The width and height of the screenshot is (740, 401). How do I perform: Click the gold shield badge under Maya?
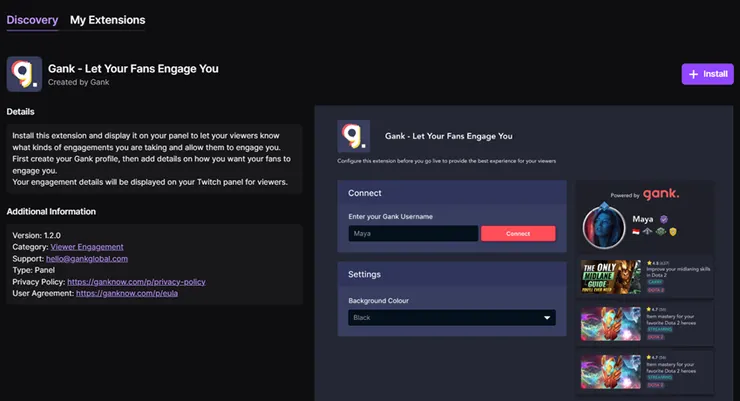pyautogui.click(x=673, y=232)
